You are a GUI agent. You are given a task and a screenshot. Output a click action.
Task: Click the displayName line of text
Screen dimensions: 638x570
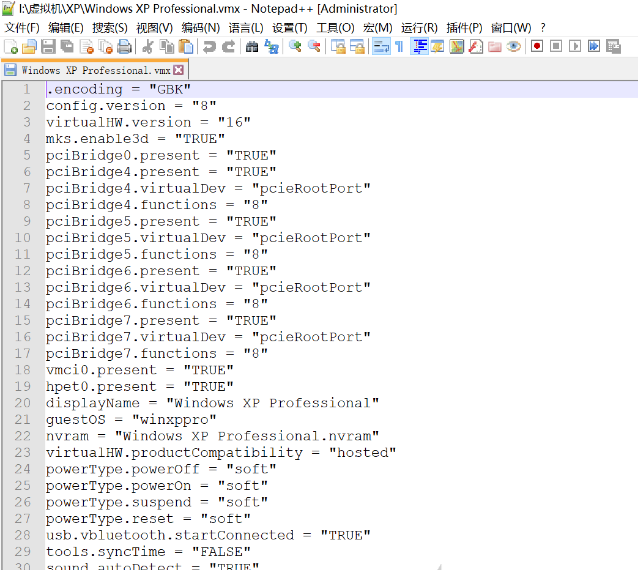pyautogui.click(x=212, y=403)
